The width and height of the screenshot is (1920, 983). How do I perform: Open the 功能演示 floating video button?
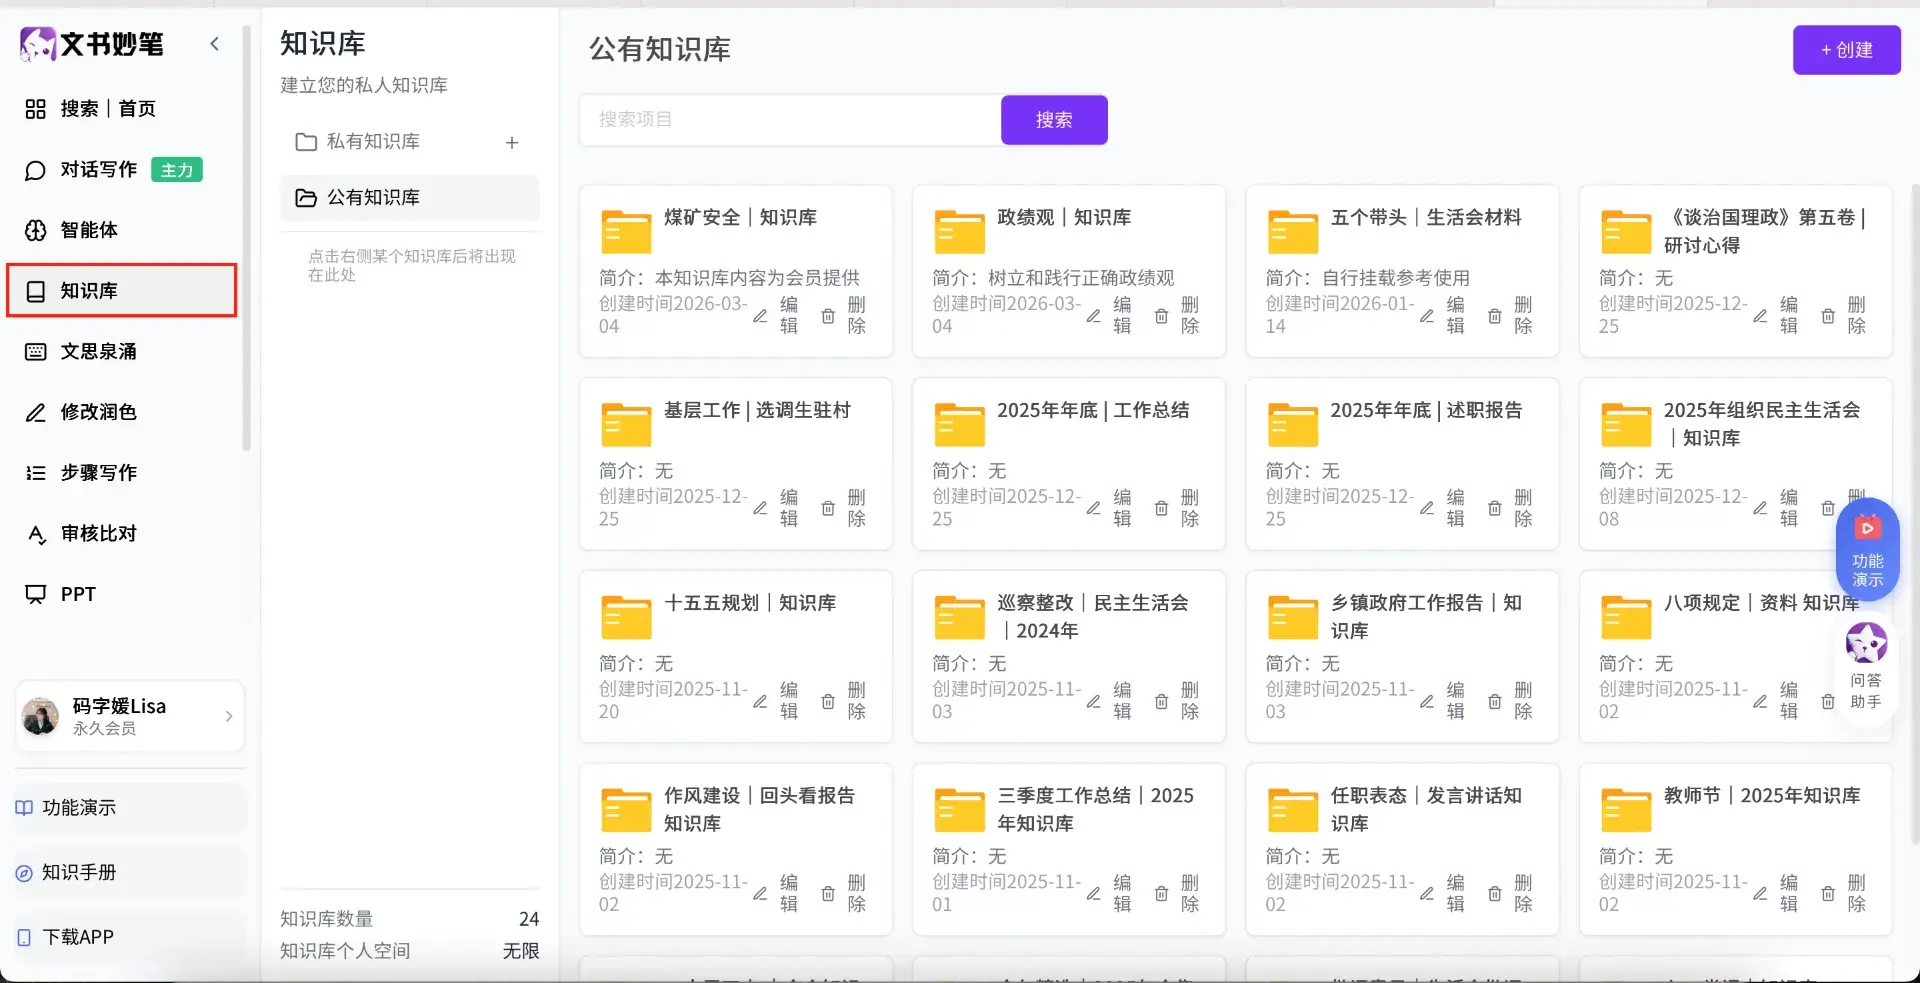[1867, 549]
